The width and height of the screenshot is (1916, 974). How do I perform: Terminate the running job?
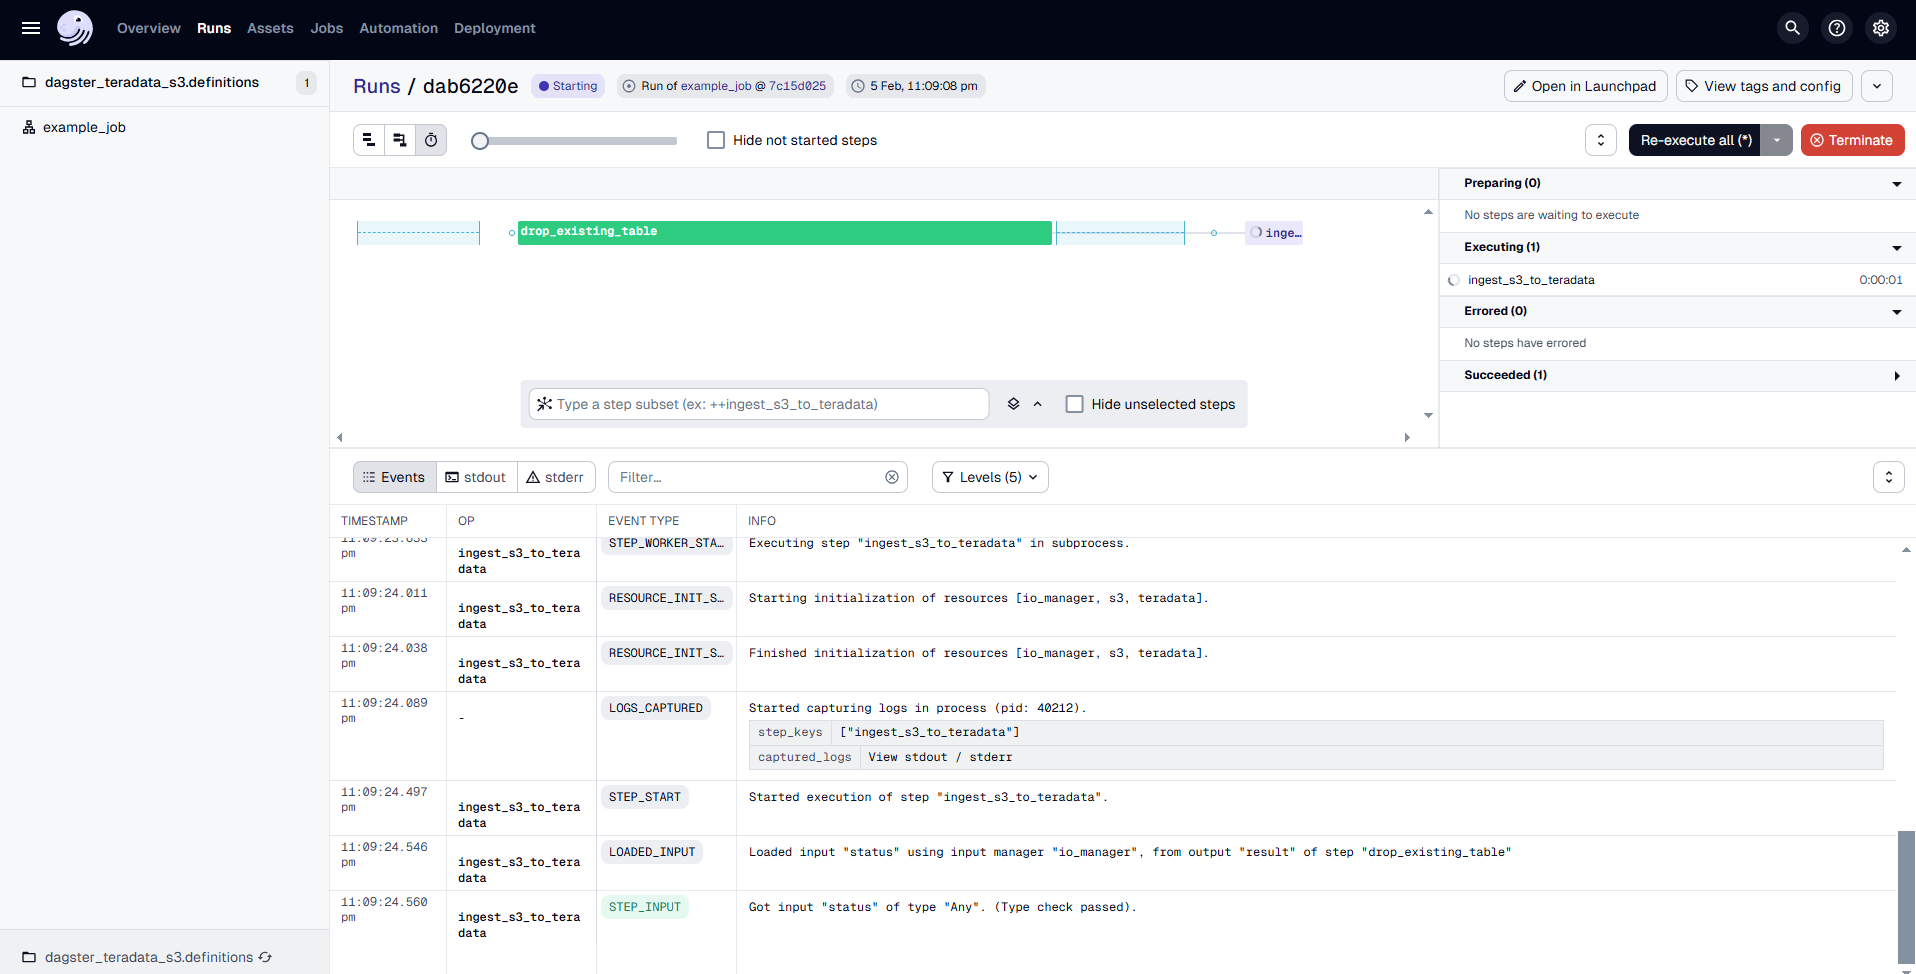pyautogui.click(x=1852, y=140)
